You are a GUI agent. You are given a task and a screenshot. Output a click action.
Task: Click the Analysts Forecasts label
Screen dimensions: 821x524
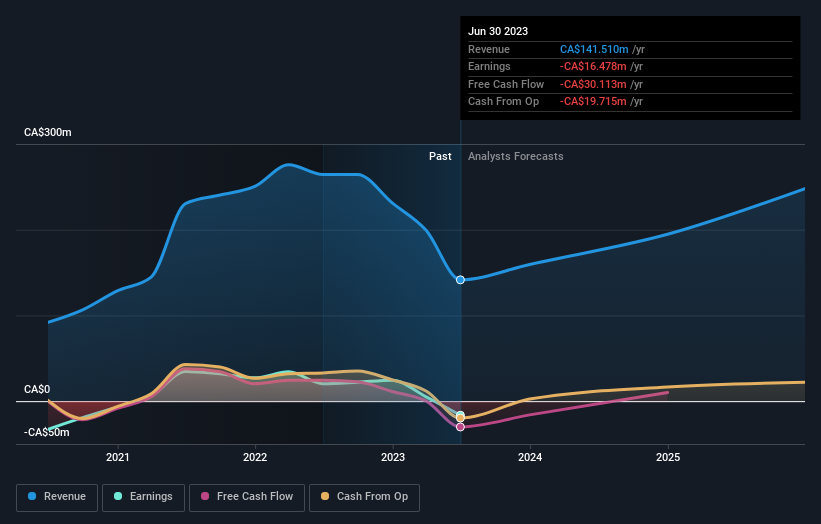tap(516, 157)
